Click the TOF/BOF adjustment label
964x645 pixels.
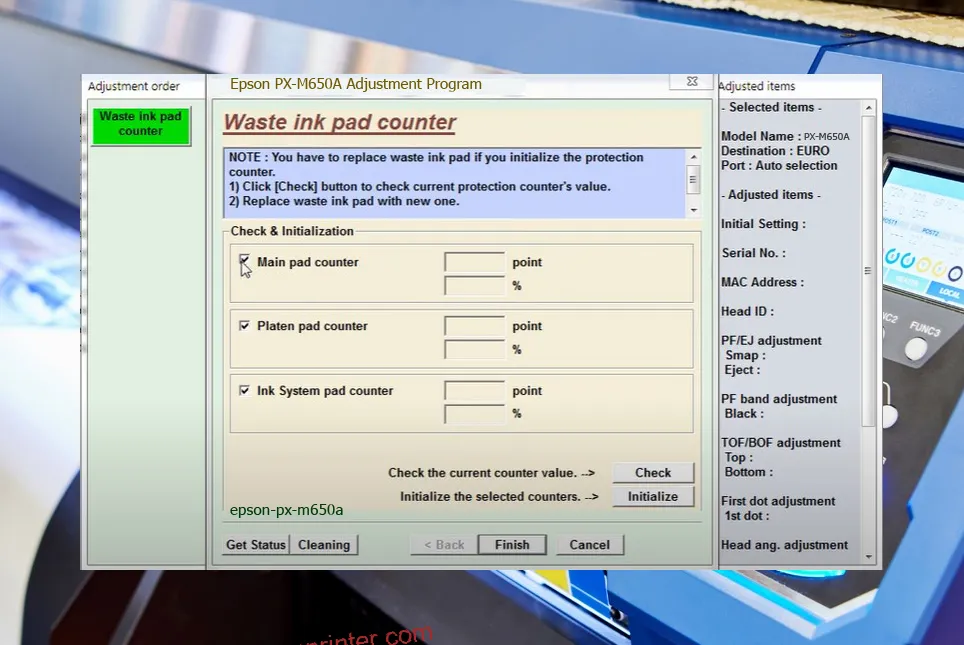coord(781,443)
